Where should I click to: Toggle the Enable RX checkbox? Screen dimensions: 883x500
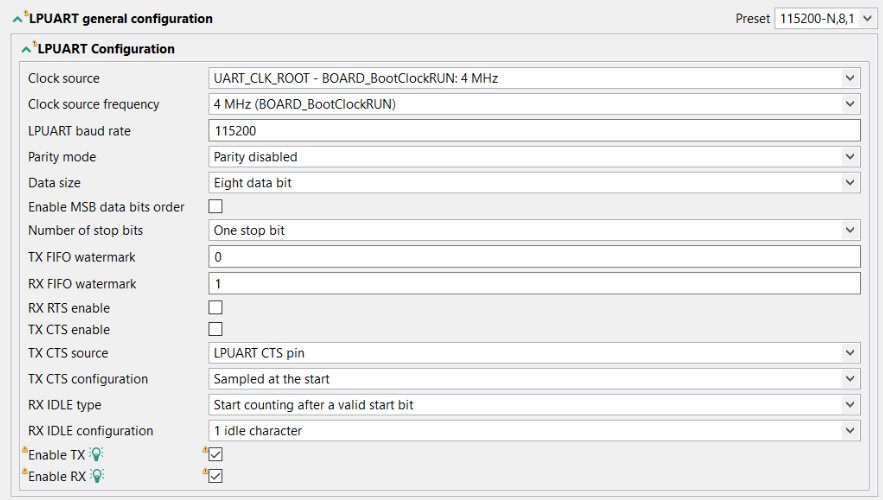click(x=215, y=476)
